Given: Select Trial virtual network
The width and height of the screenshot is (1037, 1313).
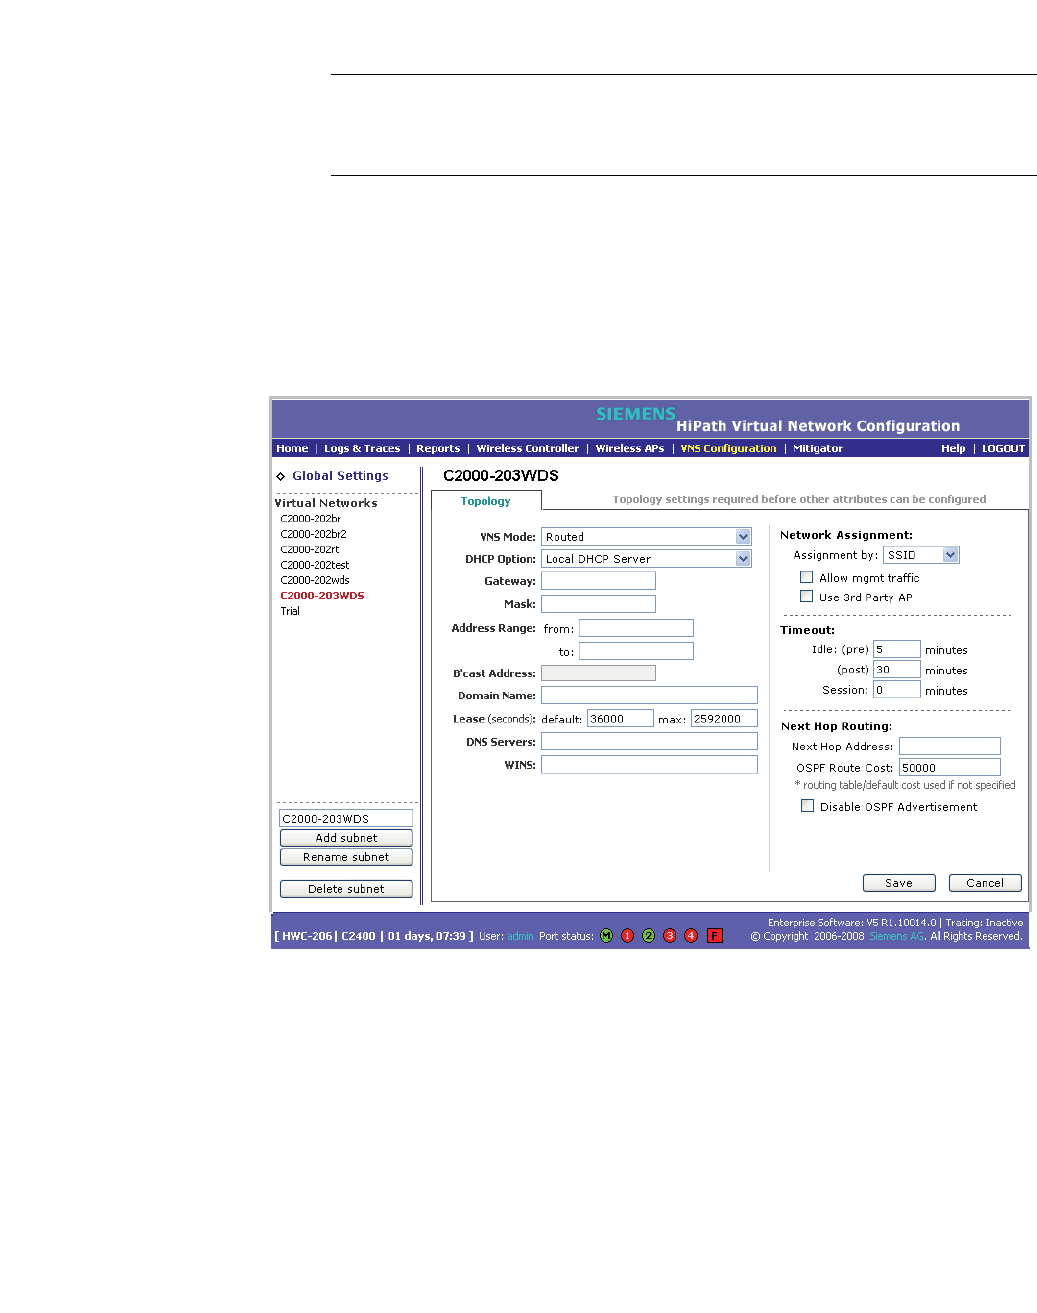Looking at the screenshot, I should tap(290, 611).
